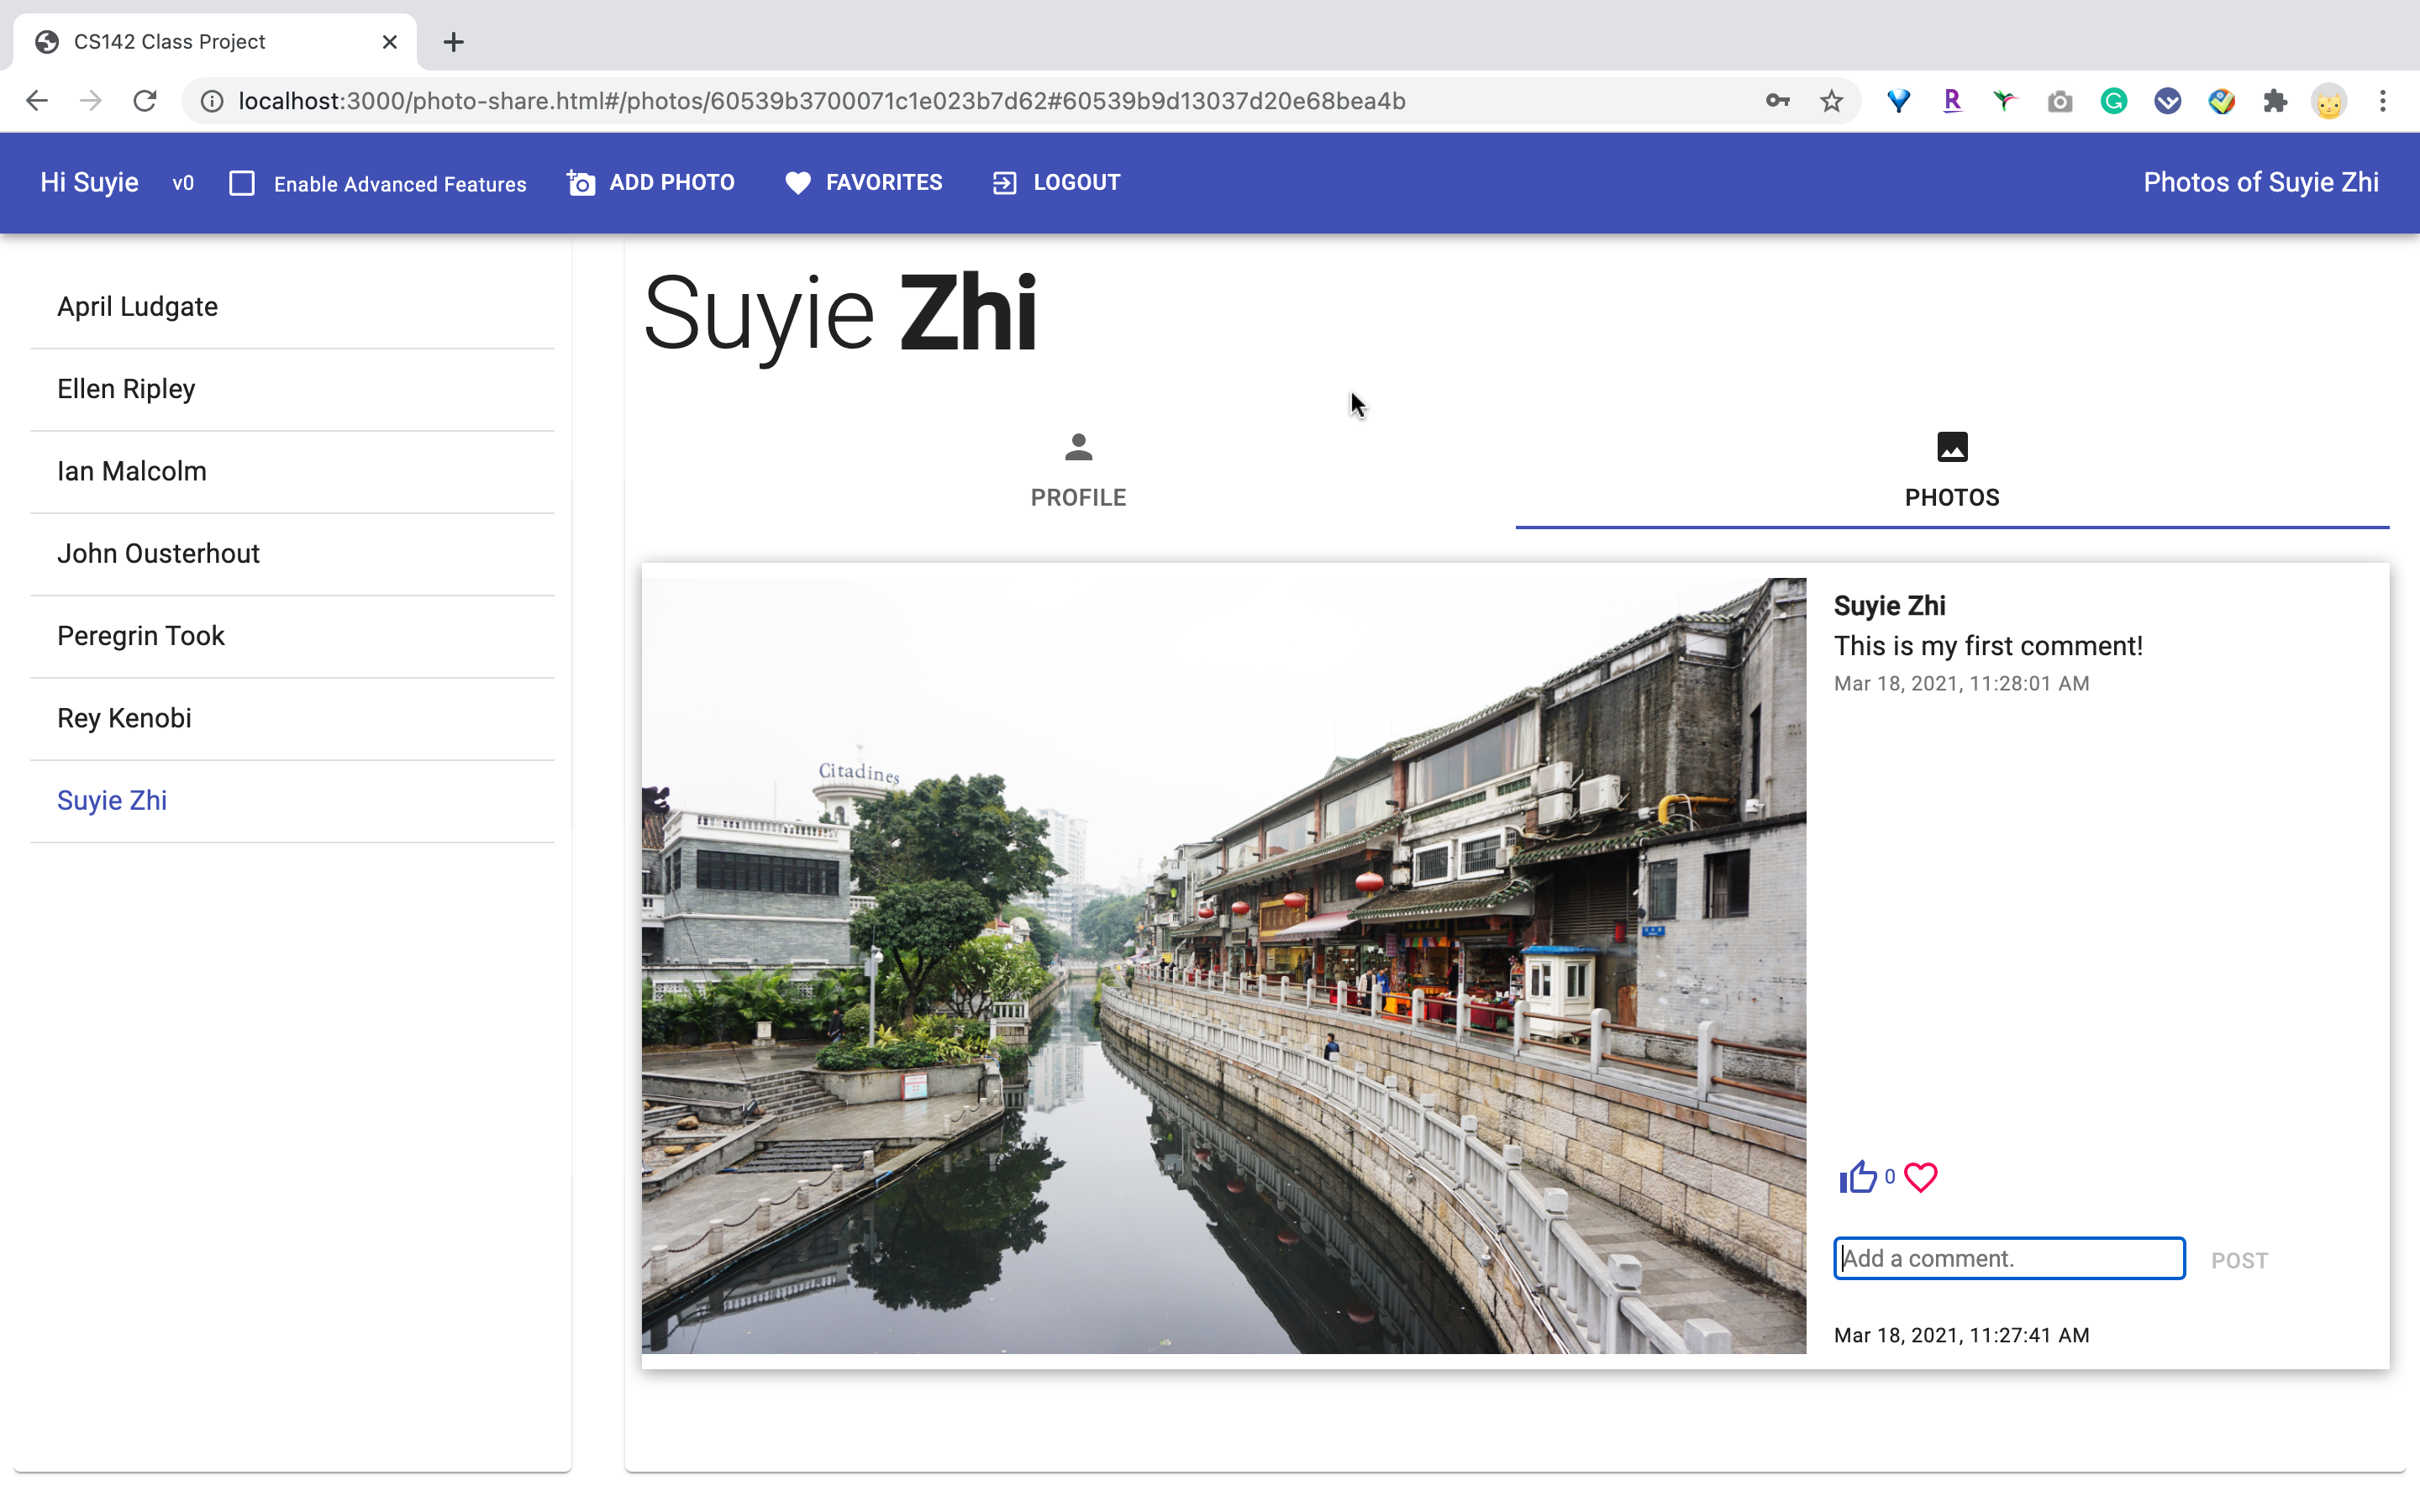2420x1512 pixels.
Task: Click the camera Add Photo icon
Action: point(581,183)
